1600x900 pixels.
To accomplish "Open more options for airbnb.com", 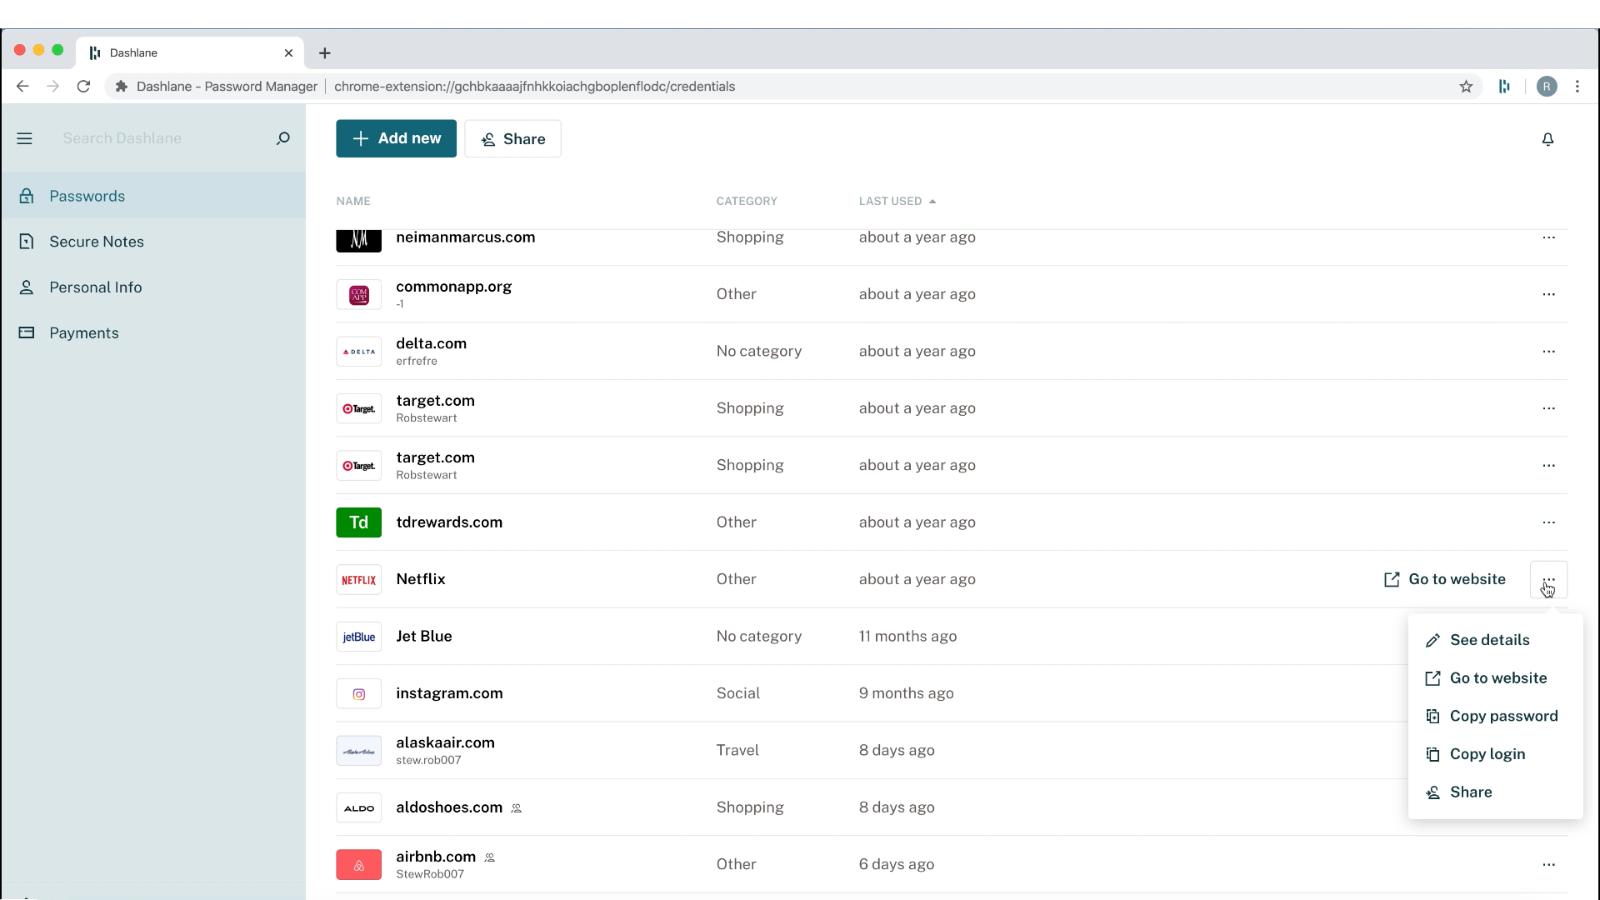I will 1548,864.
